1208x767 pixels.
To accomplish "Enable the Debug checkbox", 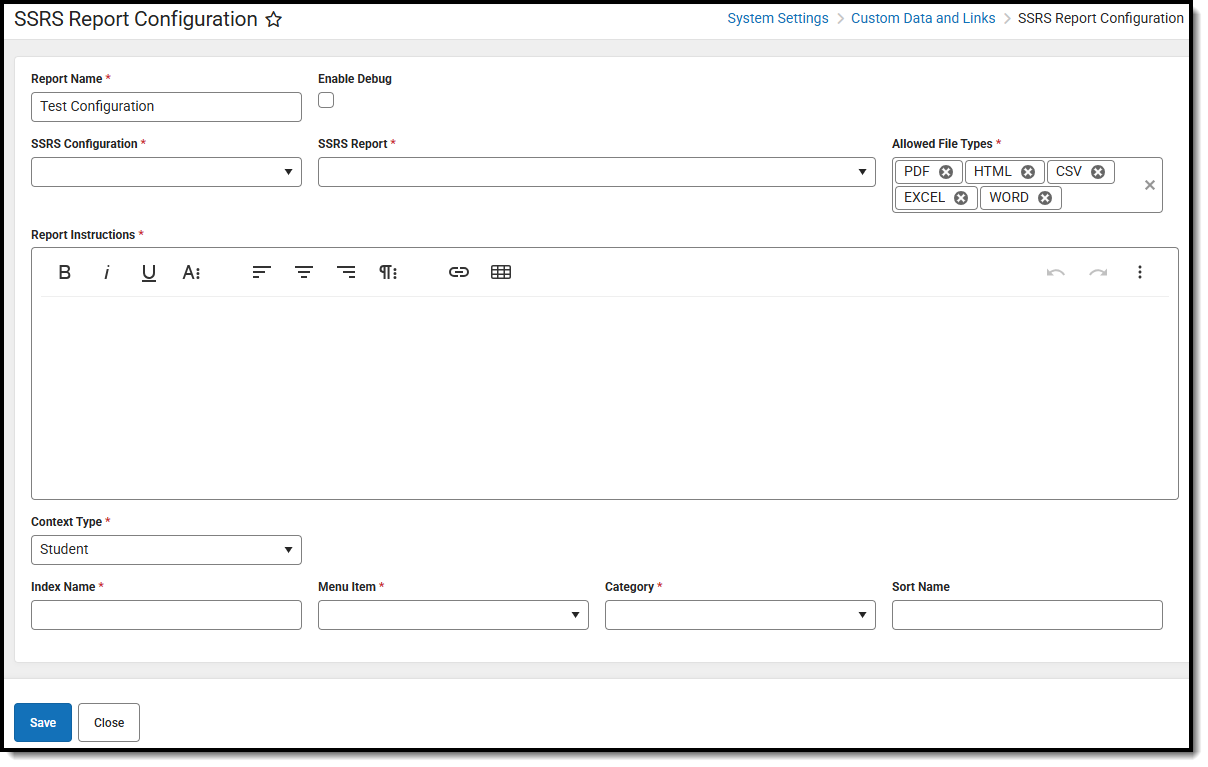I will coord(325,100).
